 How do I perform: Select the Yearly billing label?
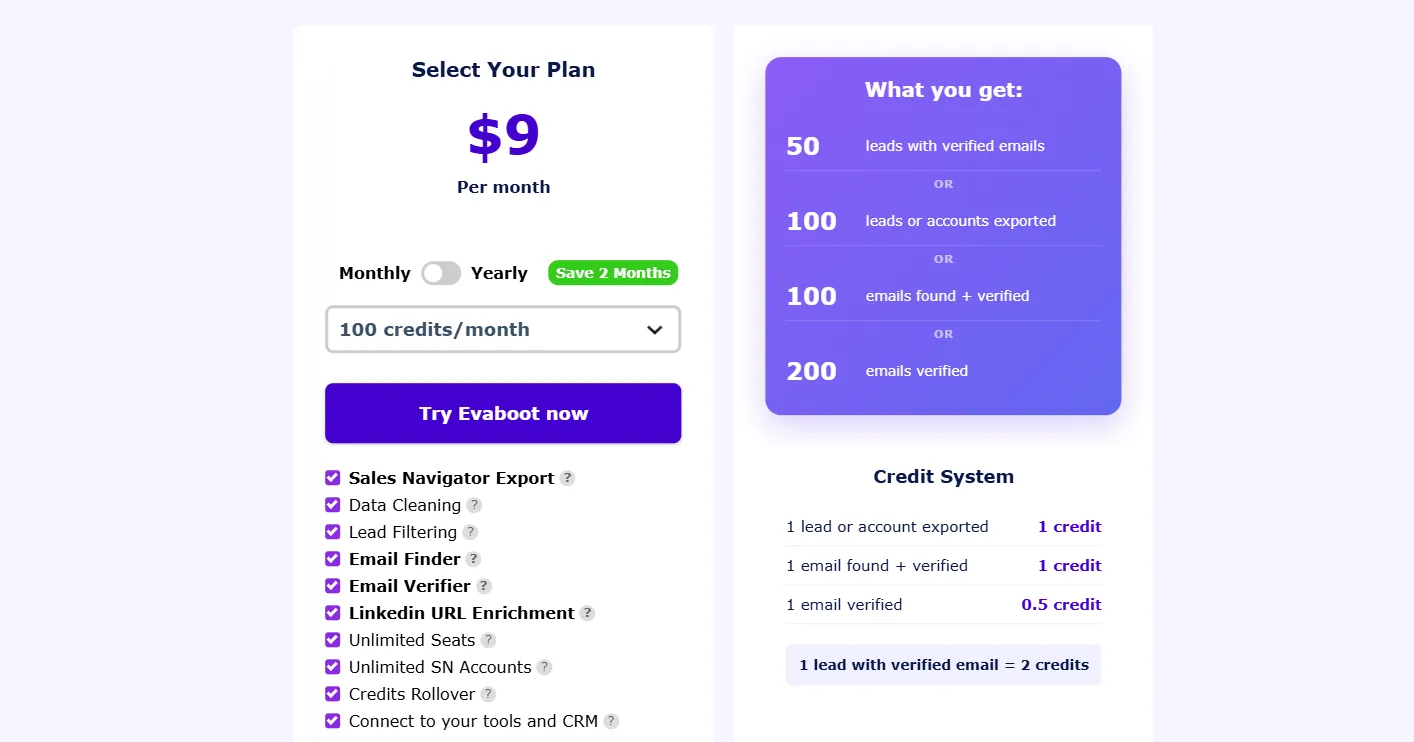click(499, 273)
